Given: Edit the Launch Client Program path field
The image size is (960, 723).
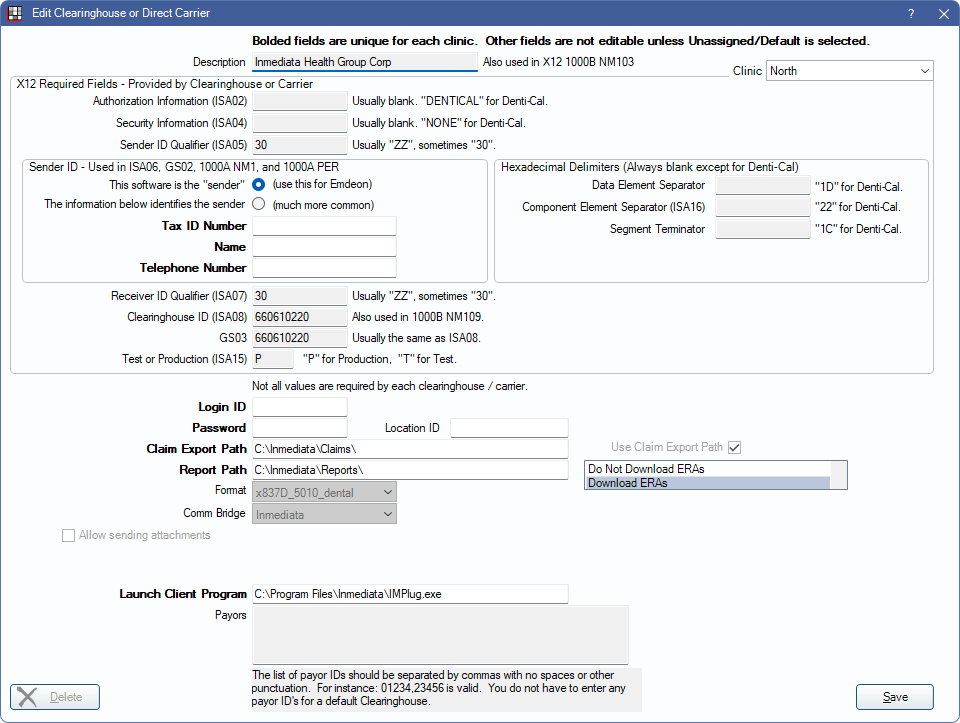Looking at the screenshot, I should click(x=410, y=594).
